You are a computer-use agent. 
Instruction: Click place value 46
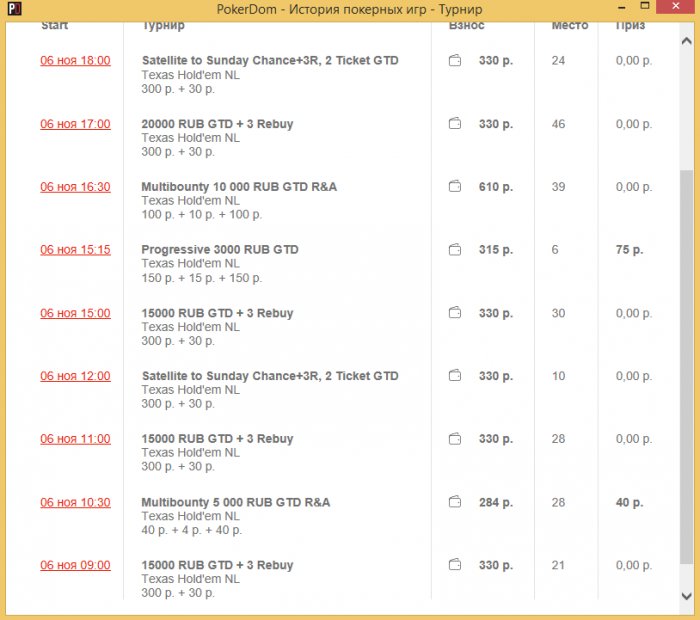558,124
